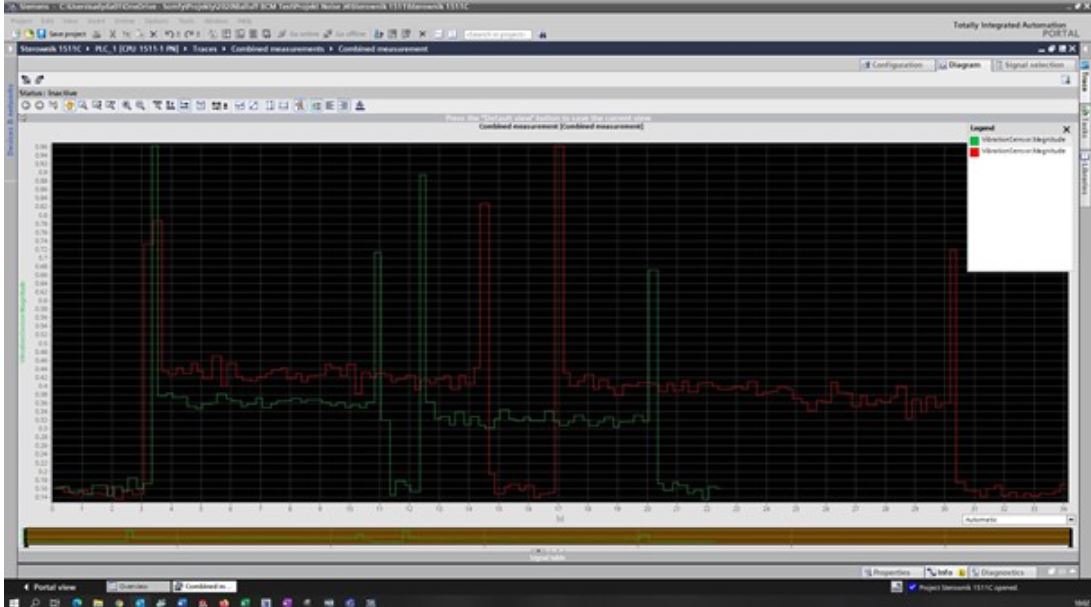This screenshot has width=1091, height=607.
Task: Select the hand pan tool in the diagram toolbar
Action: (71, 104)
